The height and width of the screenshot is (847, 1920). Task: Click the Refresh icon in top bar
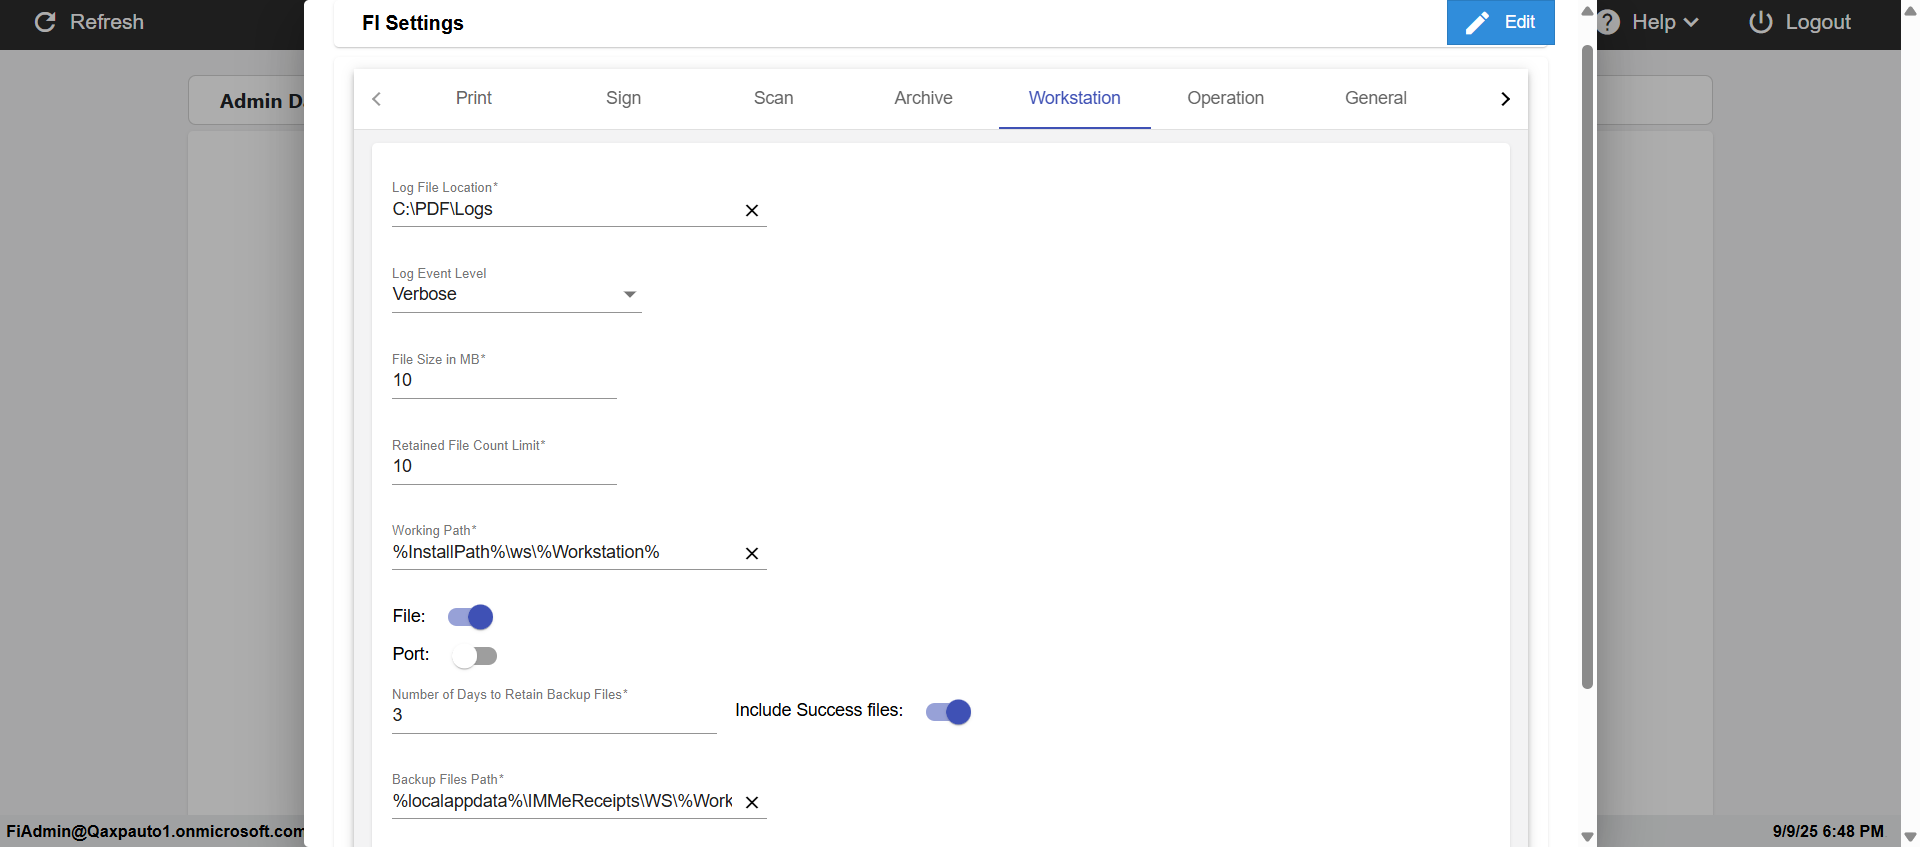point(45,22)
